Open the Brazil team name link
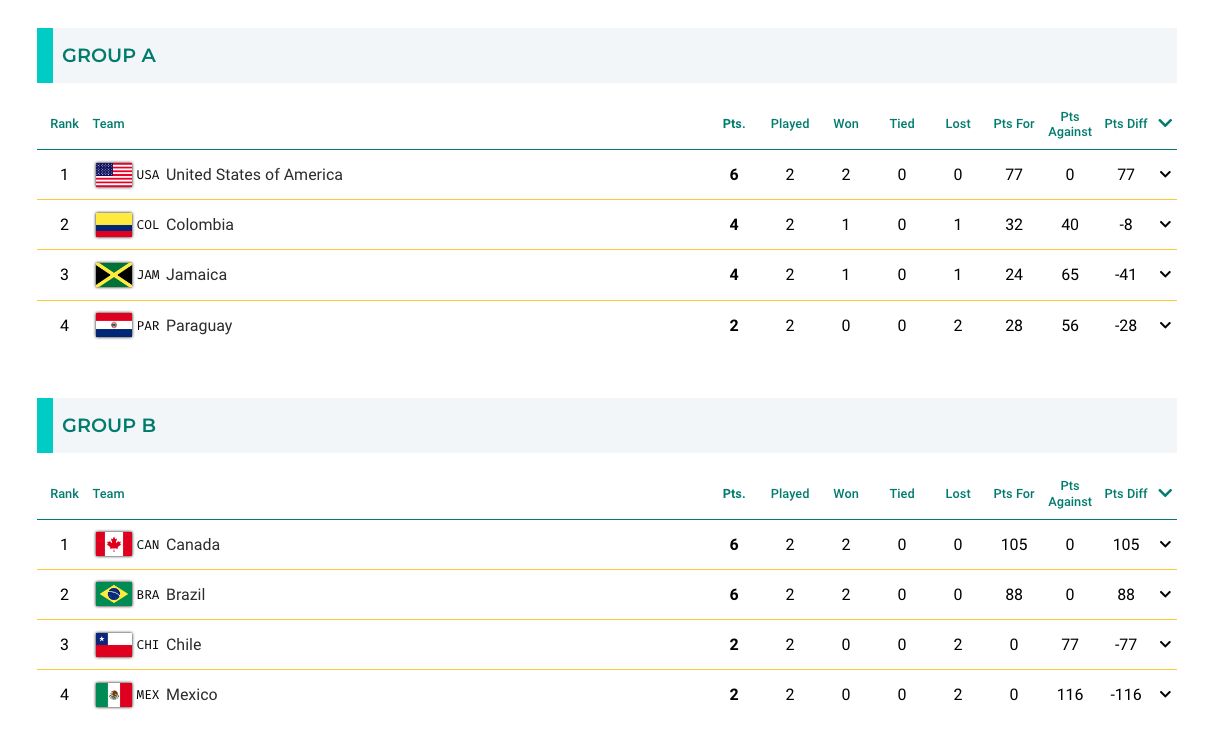Screen dimensions: 1212x740 pos(185,595)
